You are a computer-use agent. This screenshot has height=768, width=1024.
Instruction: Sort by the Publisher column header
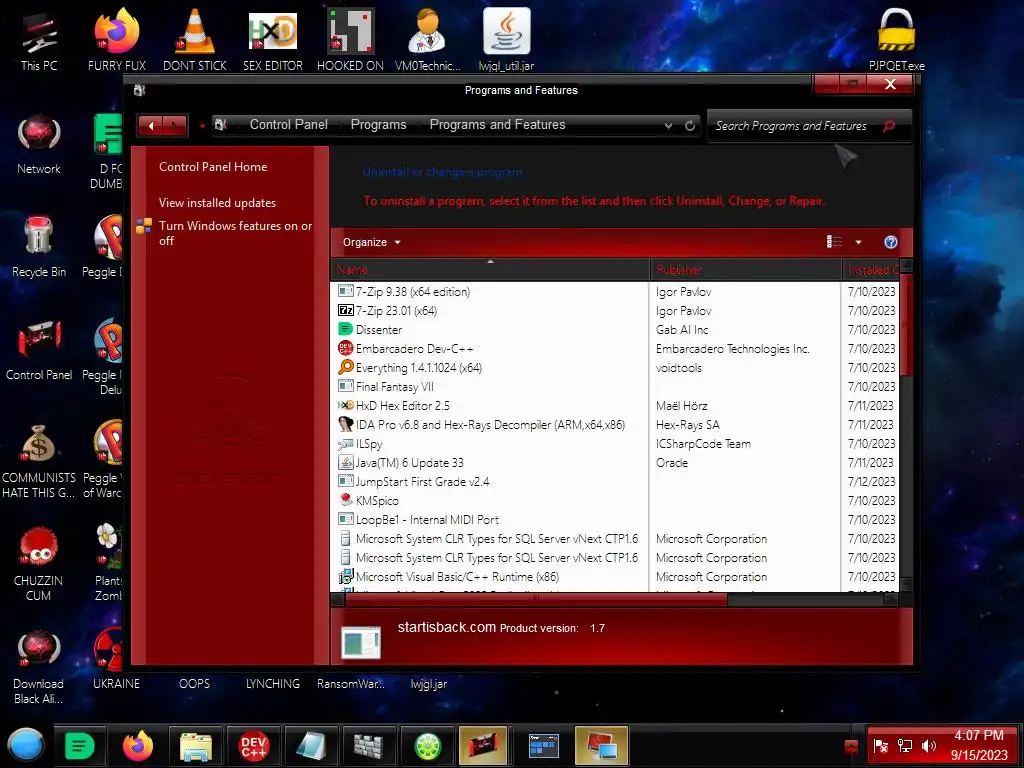click(x=746, y=270)
